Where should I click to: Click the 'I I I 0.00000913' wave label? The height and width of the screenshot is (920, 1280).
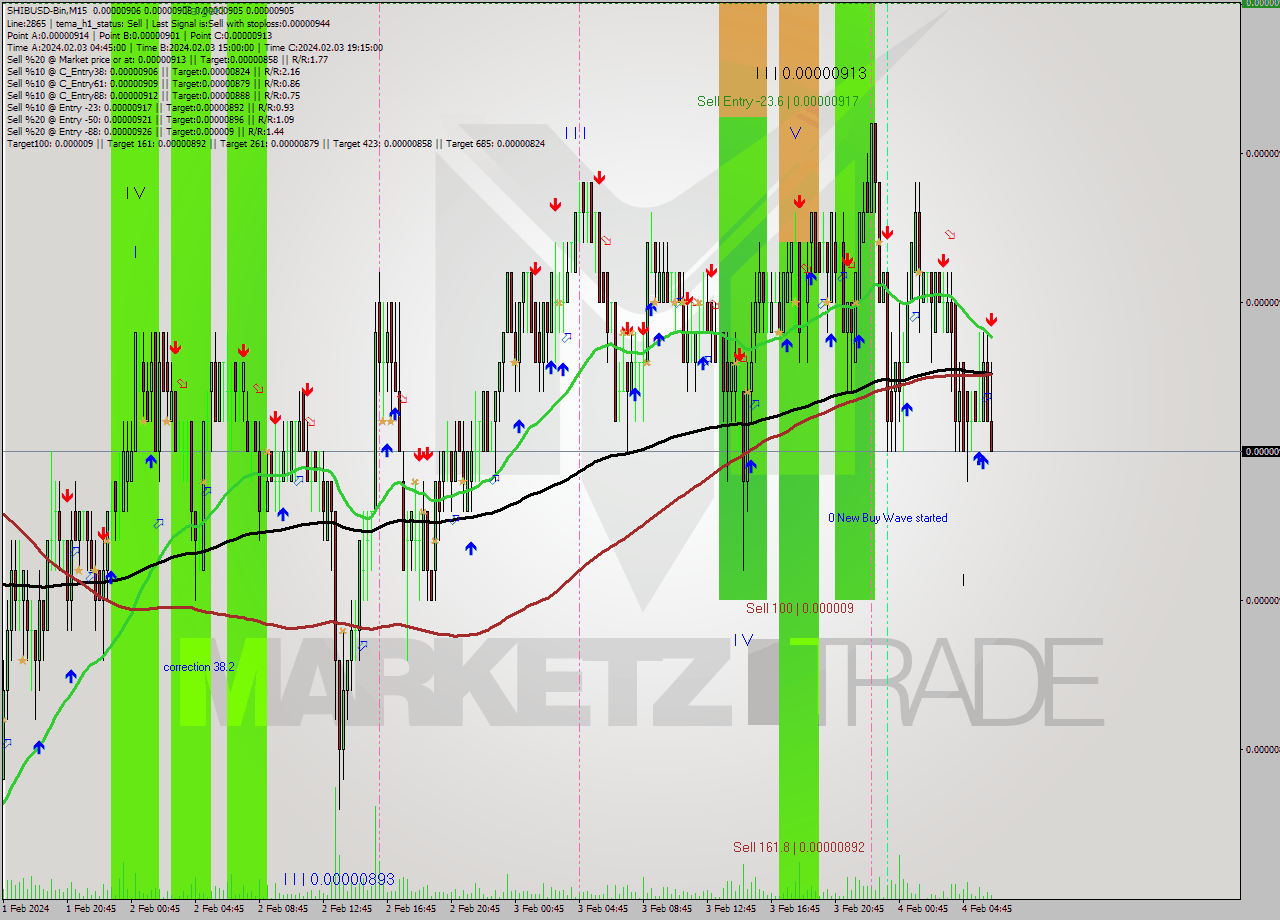tap(811, 73)
